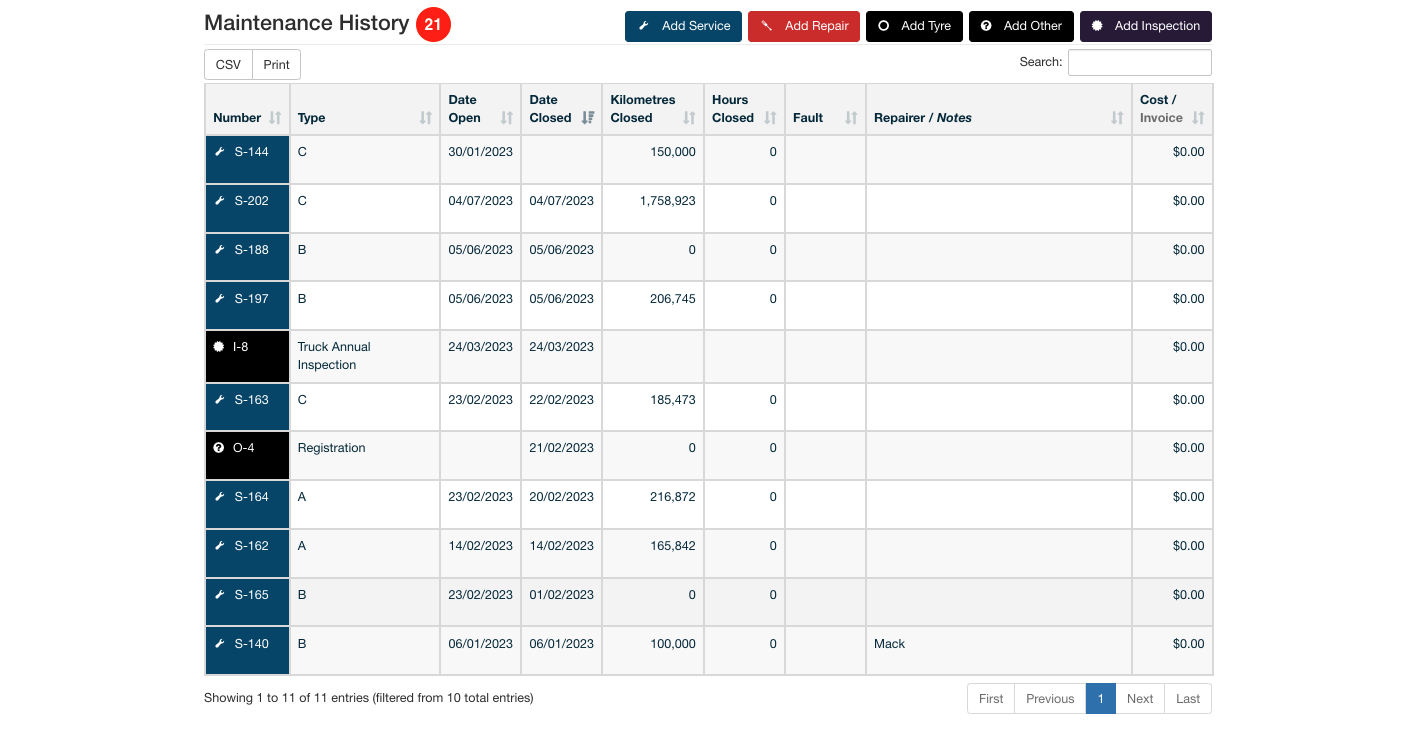
Task: Click the wrench icon beside service S-140
Action: pos(220,644)
